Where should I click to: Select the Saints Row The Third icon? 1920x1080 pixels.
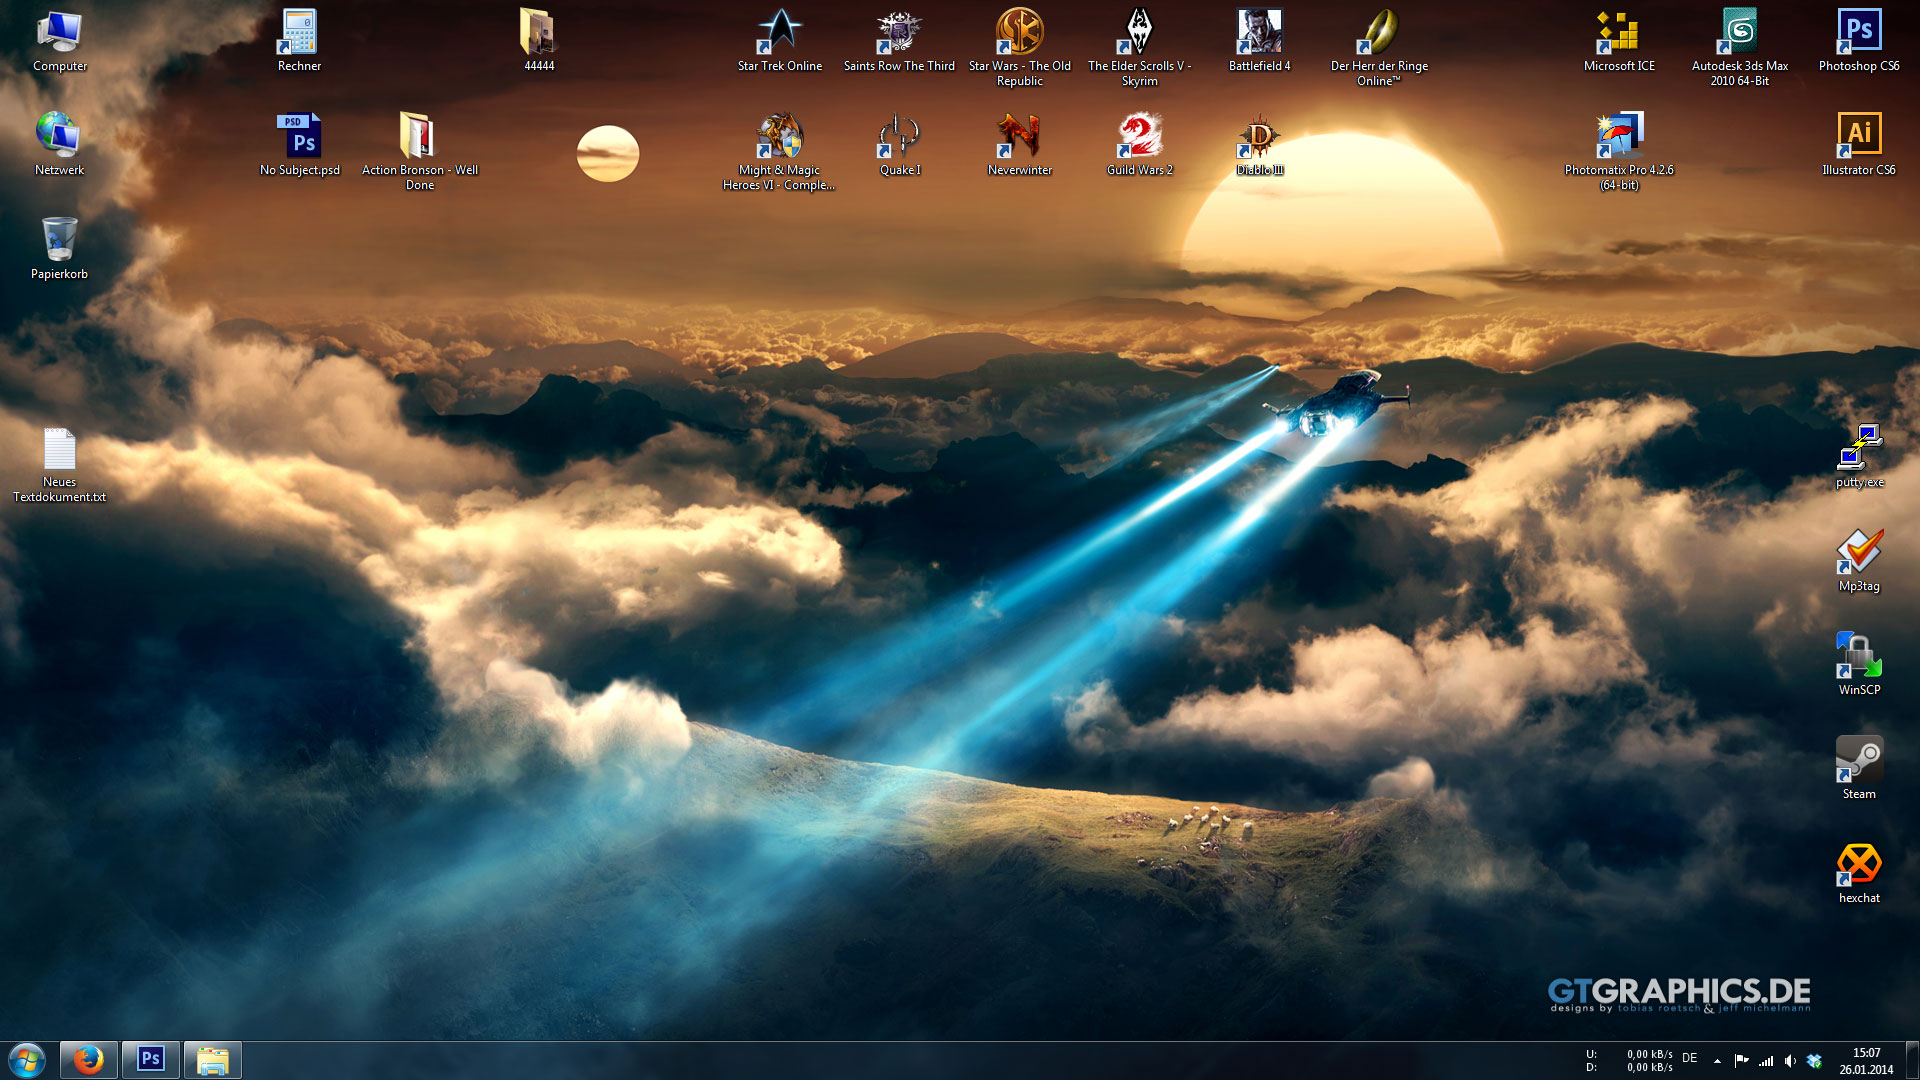click(899, 34)
